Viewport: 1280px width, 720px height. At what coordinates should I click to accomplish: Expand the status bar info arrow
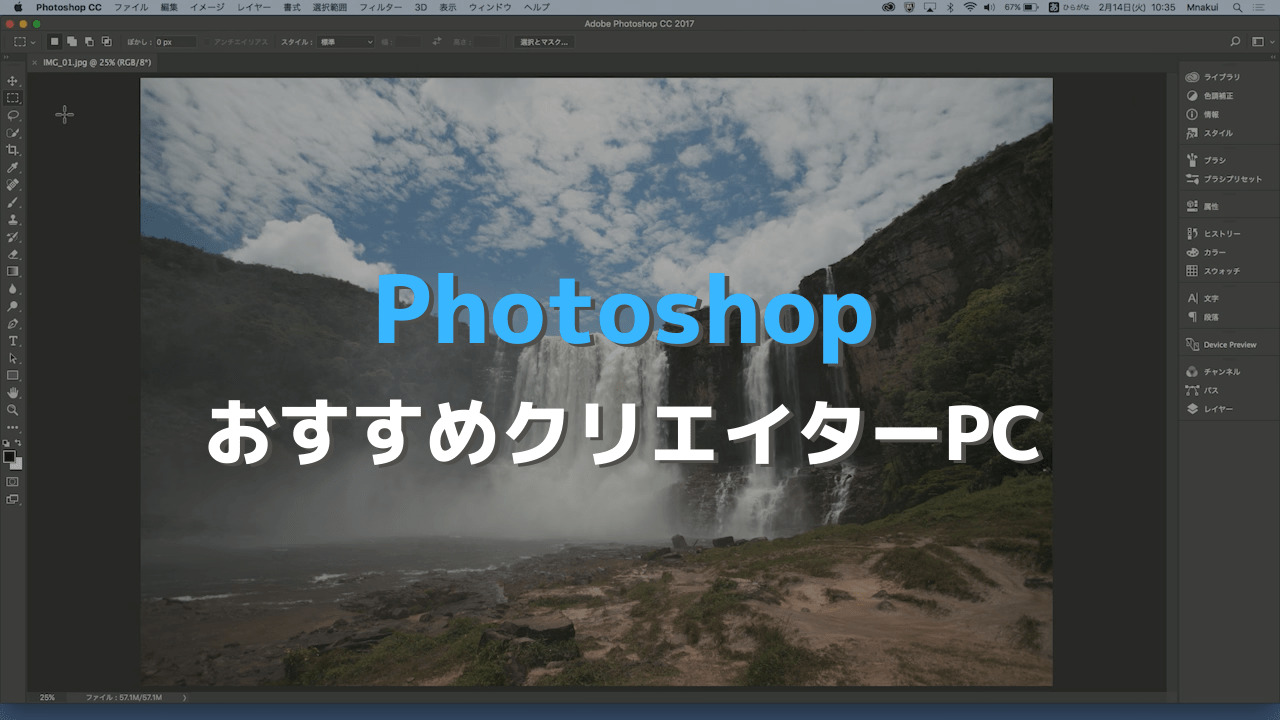pyautogui.click(x=184, y=697)
